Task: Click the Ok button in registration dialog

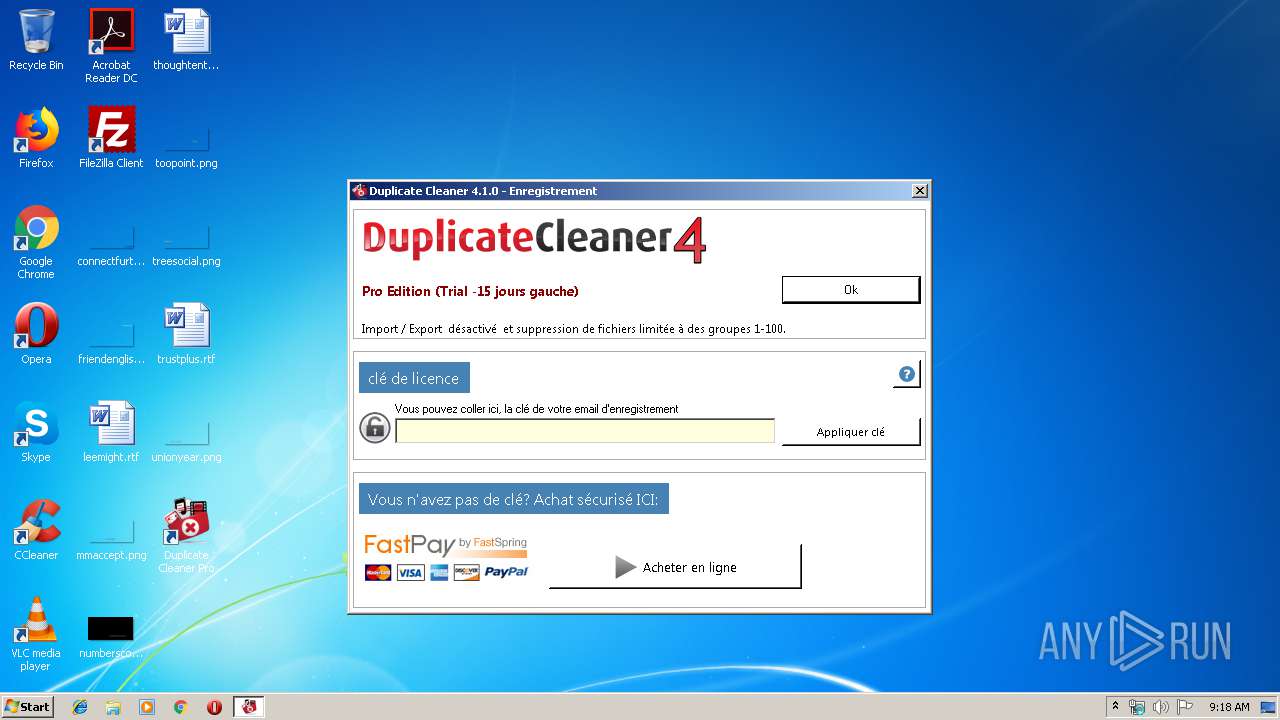Action: (851, 290)
